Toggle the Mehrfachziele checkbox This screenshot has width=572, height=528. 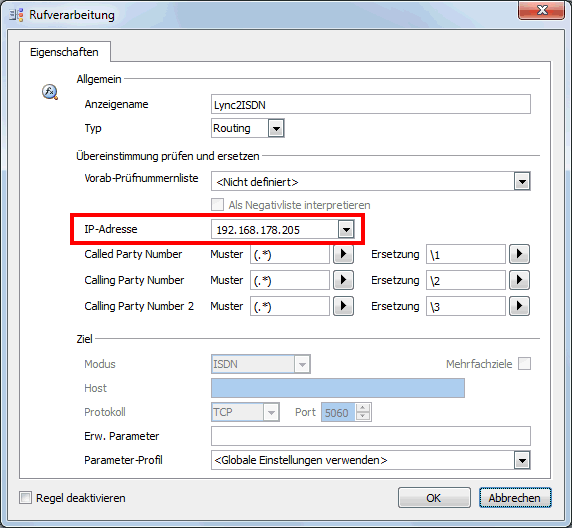point(525,363)
